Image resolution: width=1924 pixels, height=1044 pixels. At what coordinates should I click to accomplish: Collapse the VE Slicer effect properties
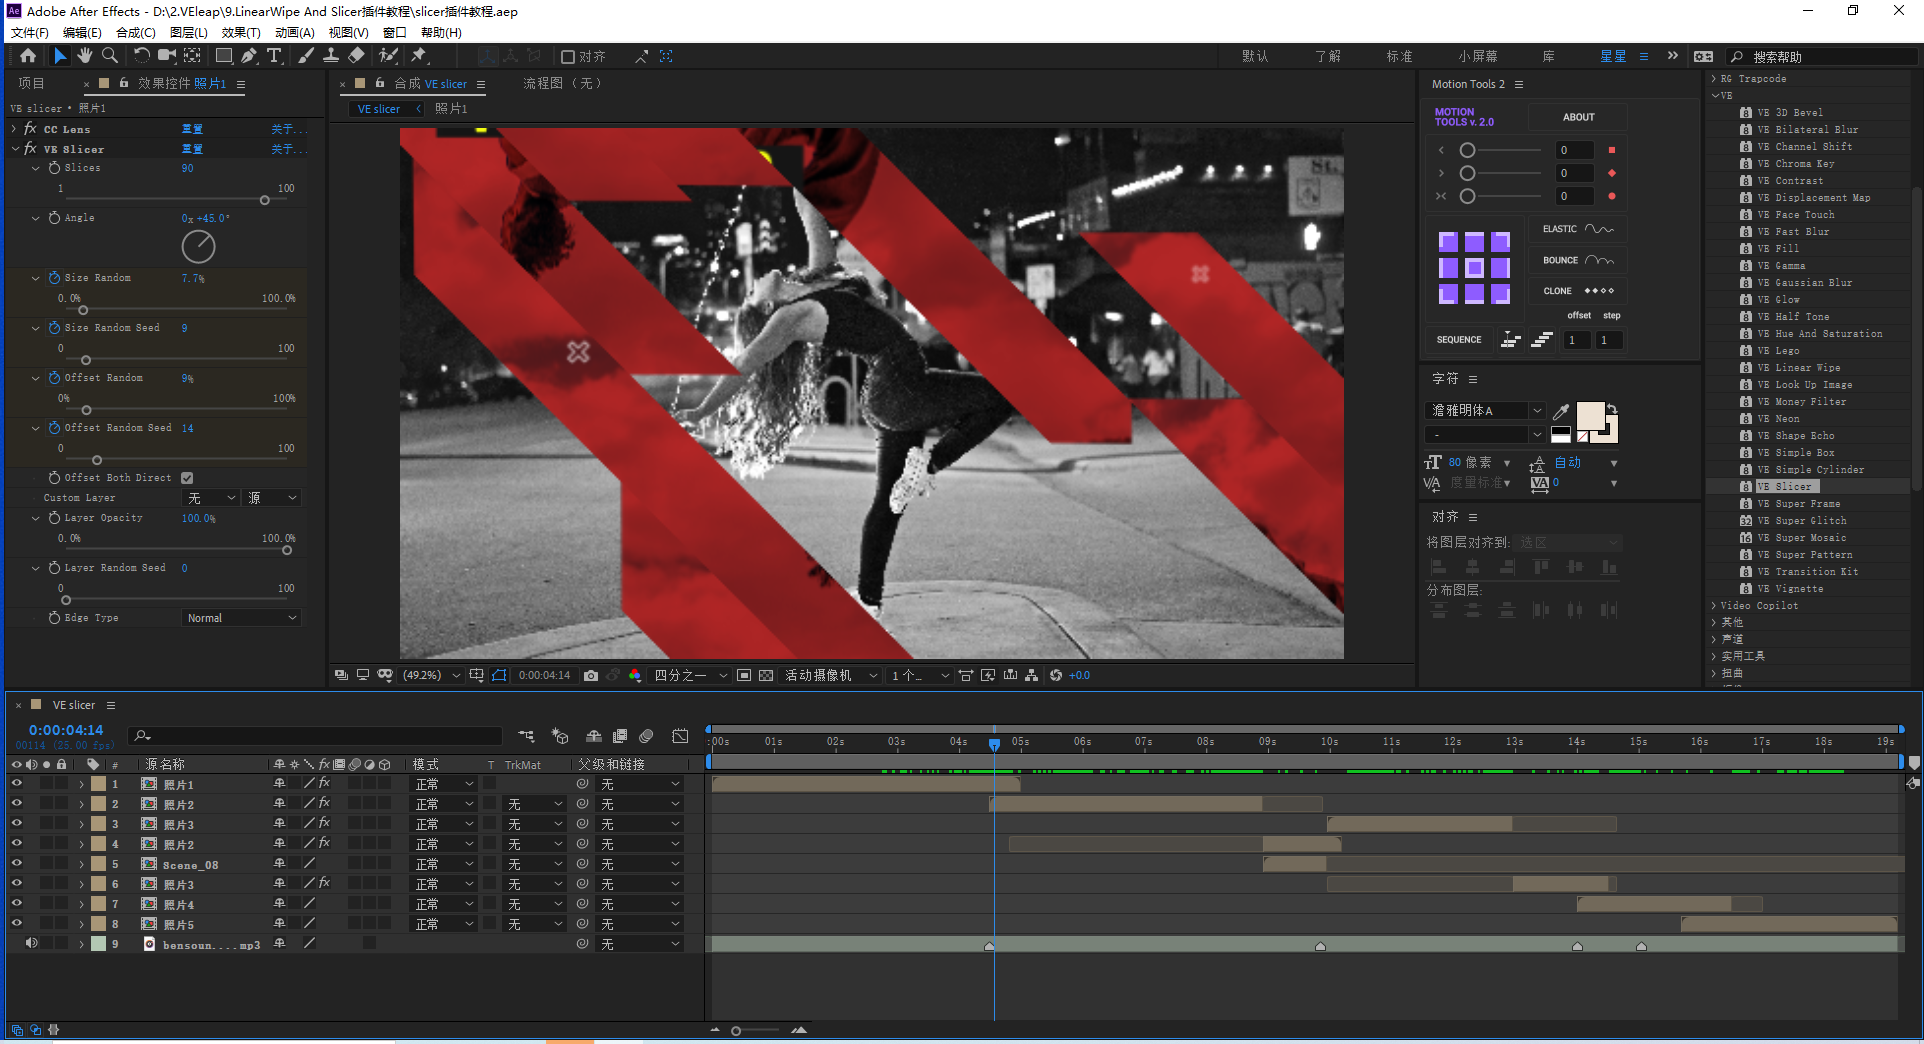(16, 149)
